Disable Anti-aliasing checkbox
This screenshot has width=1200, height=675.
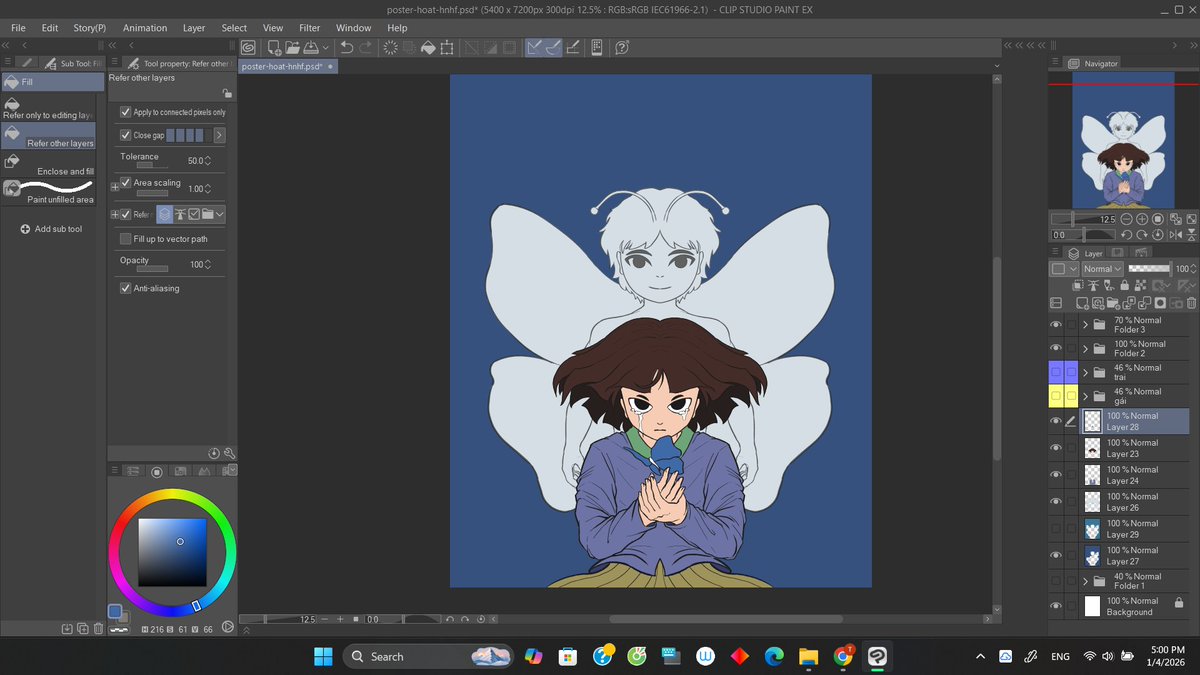pos(126,288)
